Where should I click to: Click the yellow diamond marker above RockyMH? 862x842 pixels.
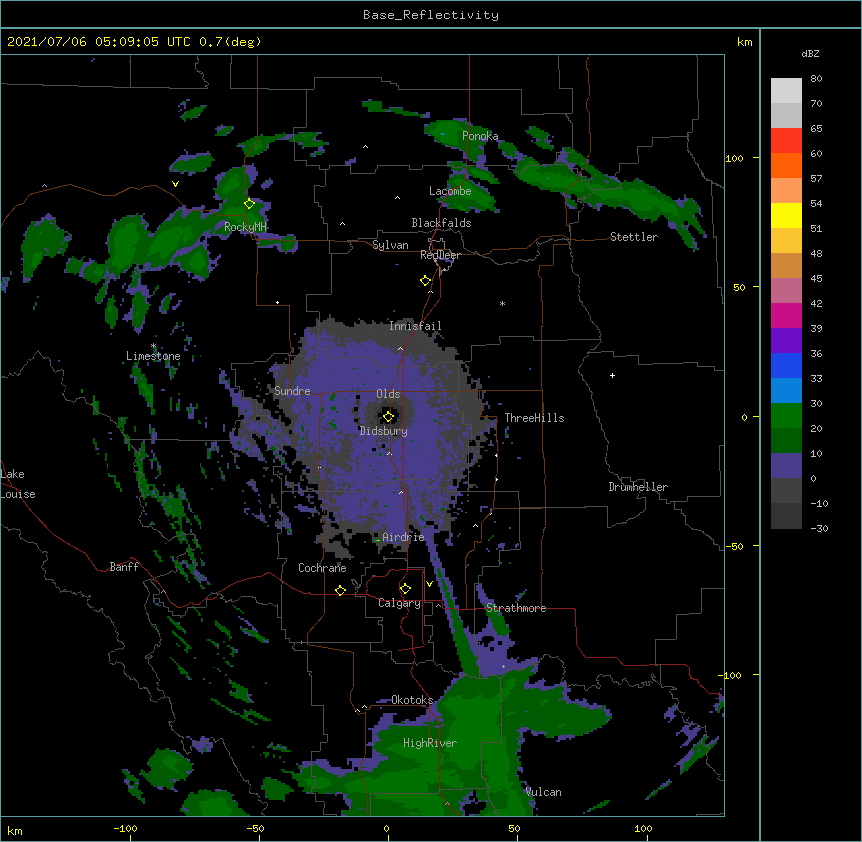249,204
